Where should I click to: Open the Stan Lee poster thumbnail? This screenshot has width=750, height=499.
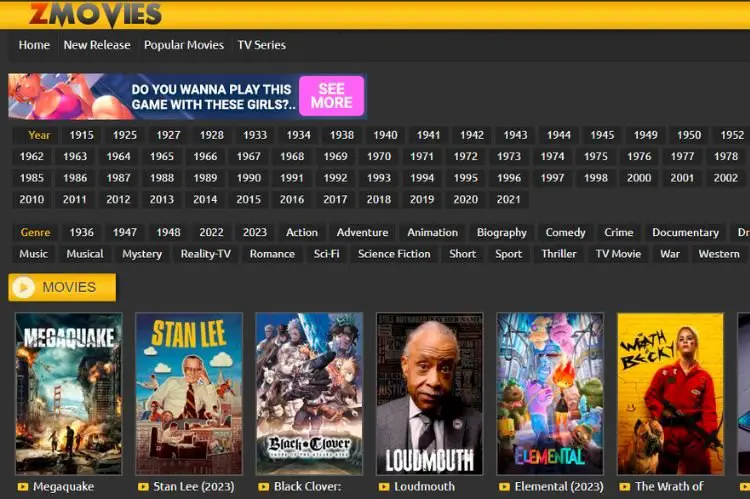tap(189, 394)
